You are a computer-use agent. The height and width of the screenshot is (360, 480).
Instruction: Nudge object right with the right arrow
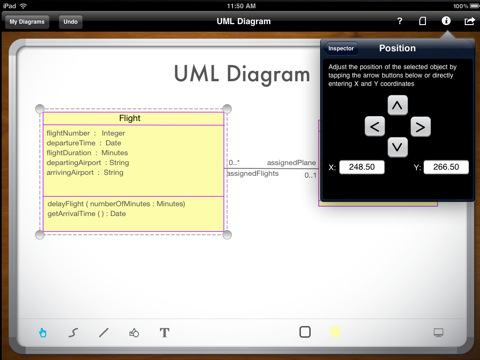tap(420, 127)
